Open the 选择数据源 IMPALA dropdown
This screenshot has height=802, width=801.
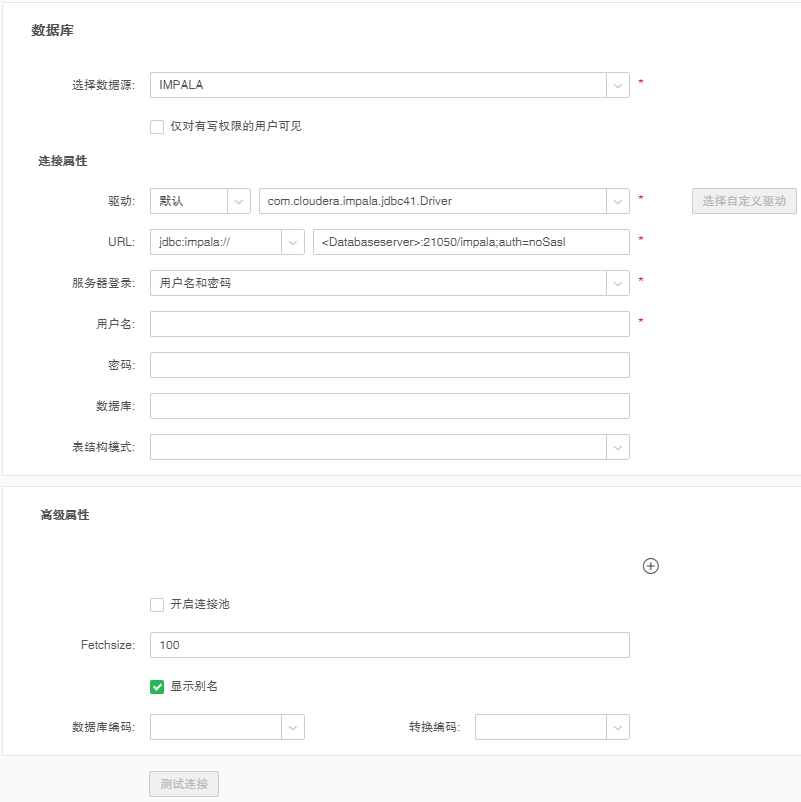[389, 85]
